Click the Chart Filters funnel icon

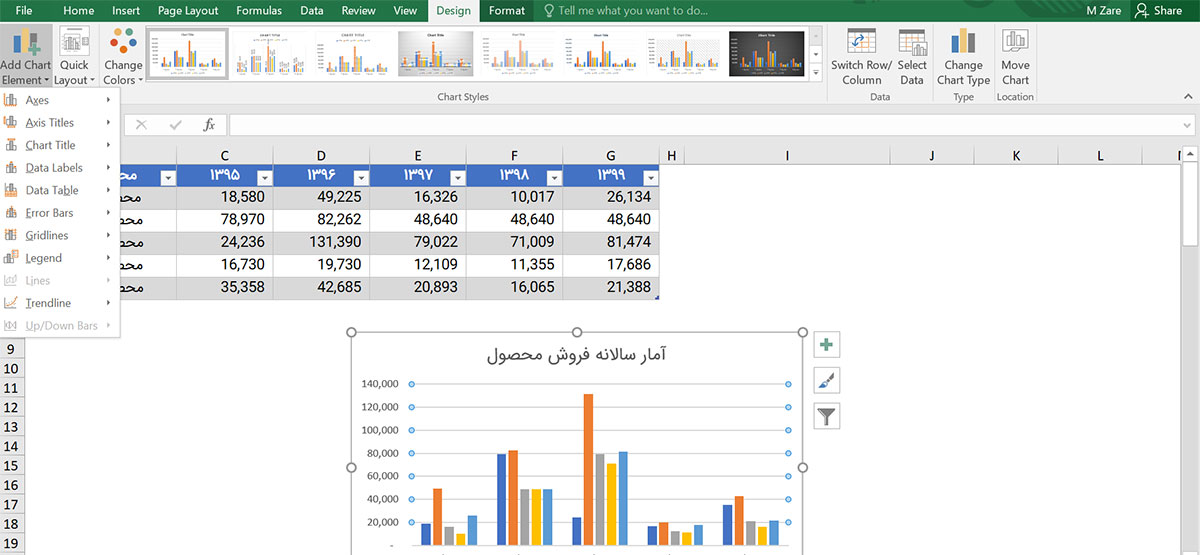pos(826,416)
